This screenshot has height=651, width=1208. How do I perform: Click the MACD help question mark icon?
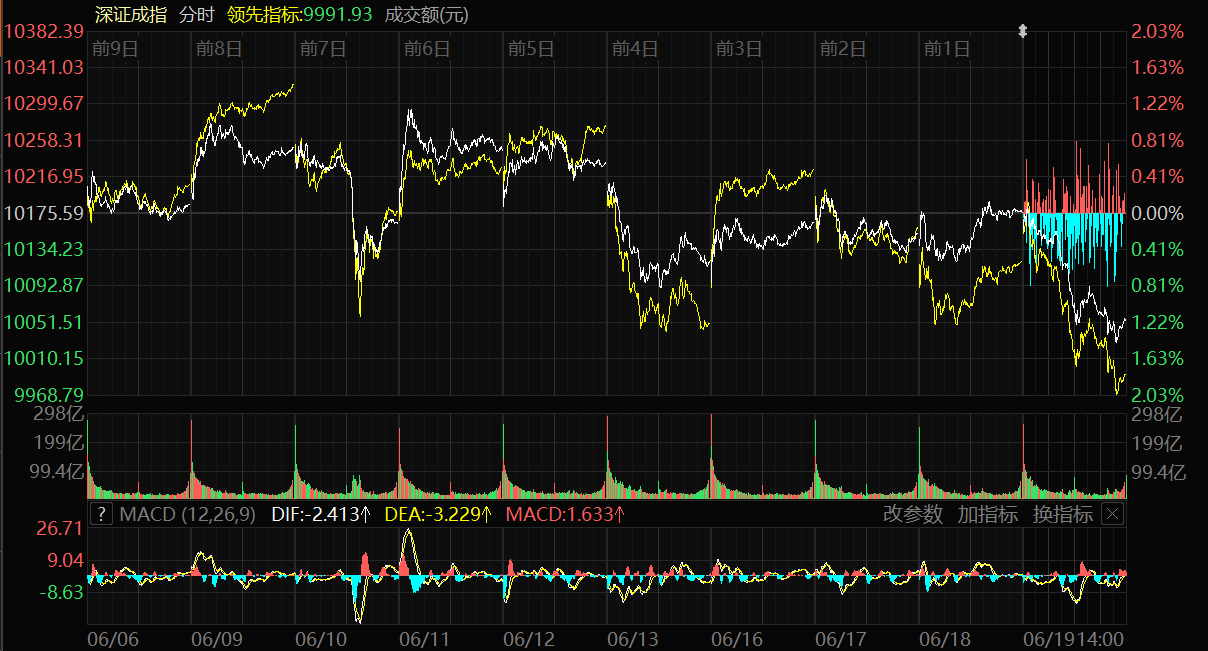(x=100, y=514)
